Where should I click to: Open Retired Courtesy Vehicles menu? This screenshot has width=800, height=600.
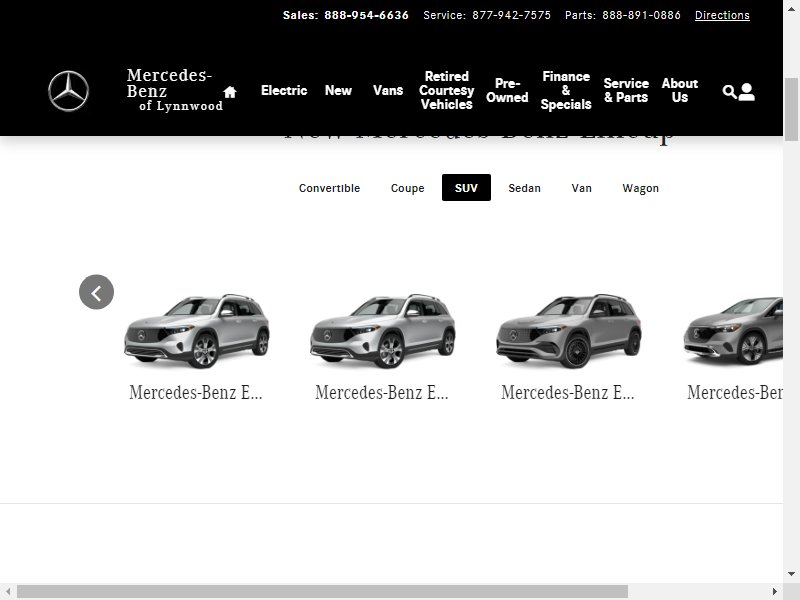pyautogui.click(x=446, y=90)
